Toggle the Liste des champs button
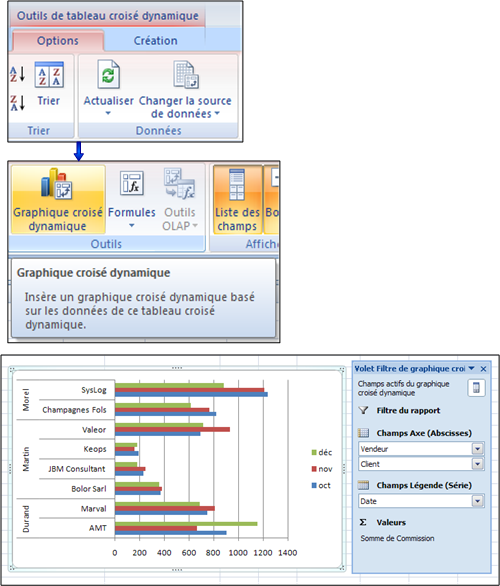The height and width of the screenshot is (586, 500). click(237, 200)
